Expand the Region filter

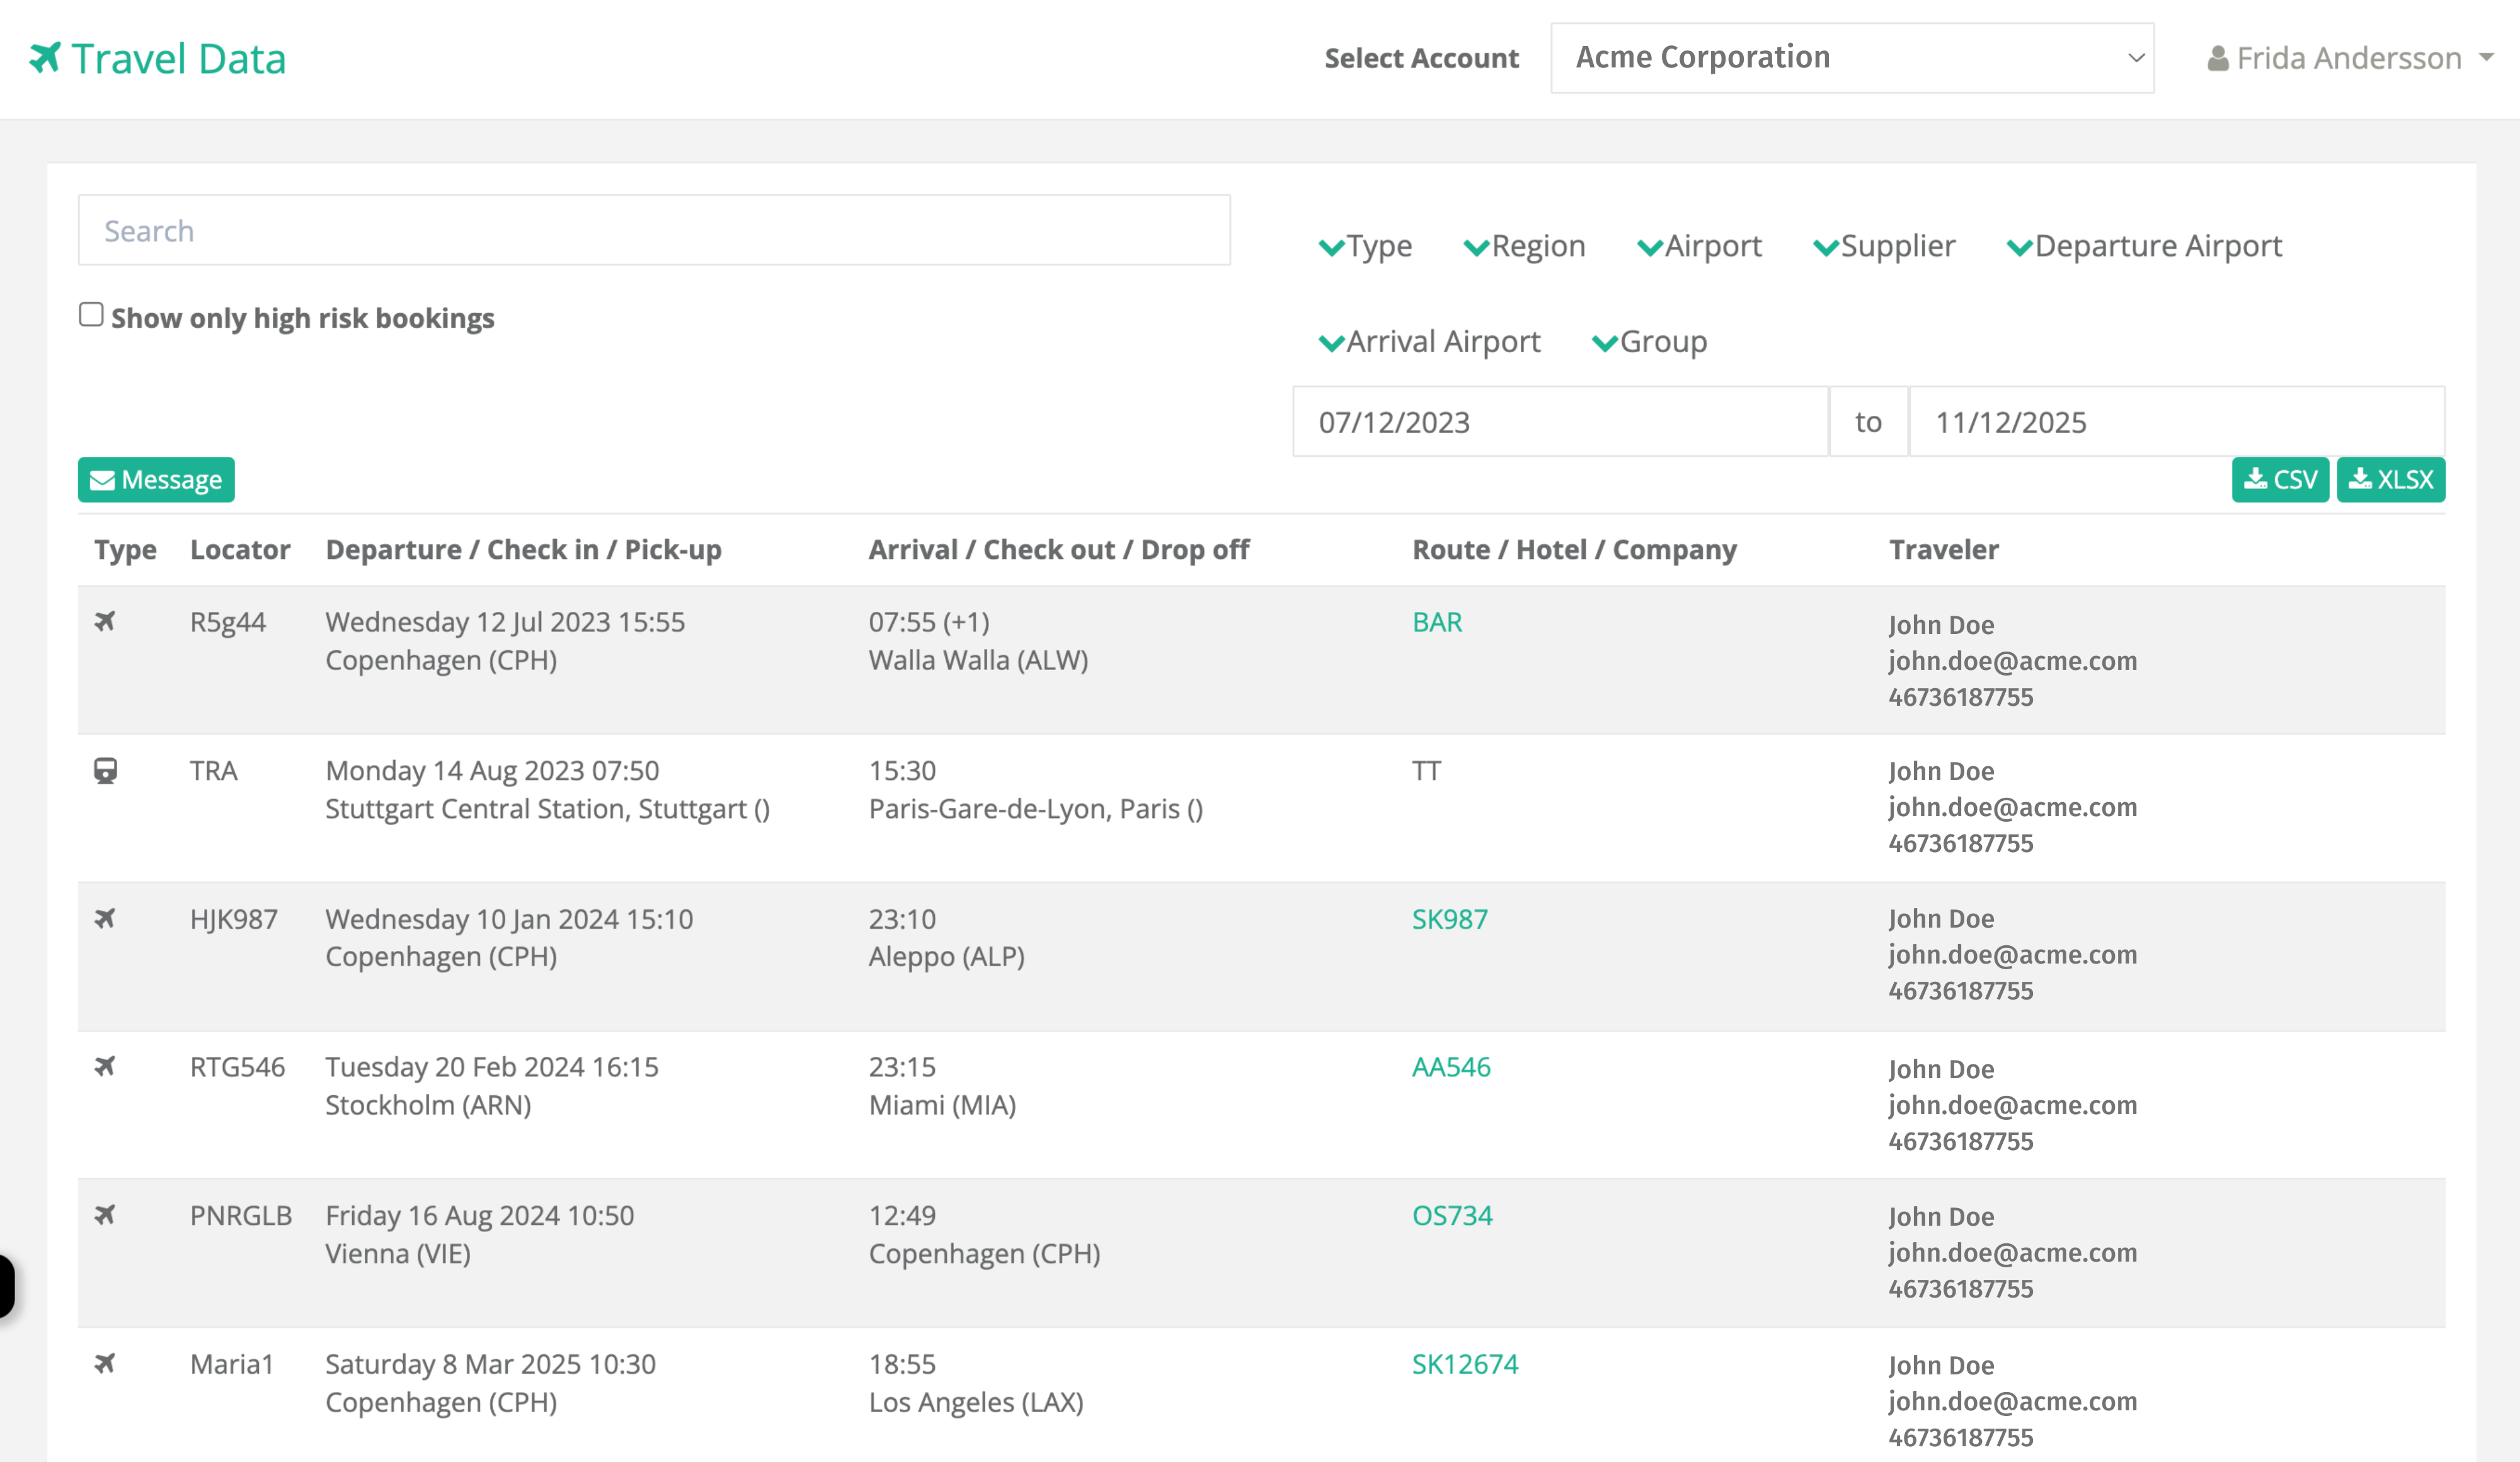1524,246
